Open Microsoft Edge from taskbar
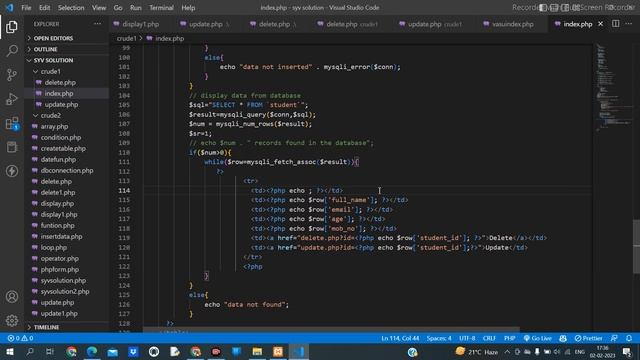640x360 pixels. (x=92, y=351)
